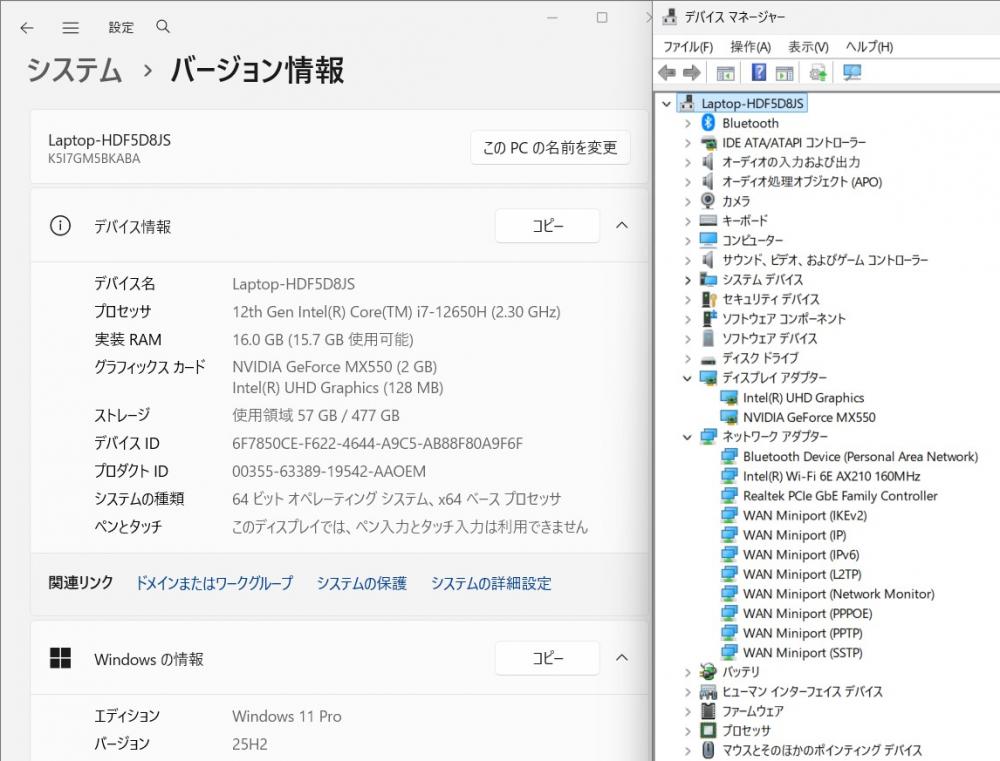Expand サウンド、ビデオ、およびゲーム コントローラー category
Viewport: 1000px width, 761px height.
coord(688,260)
